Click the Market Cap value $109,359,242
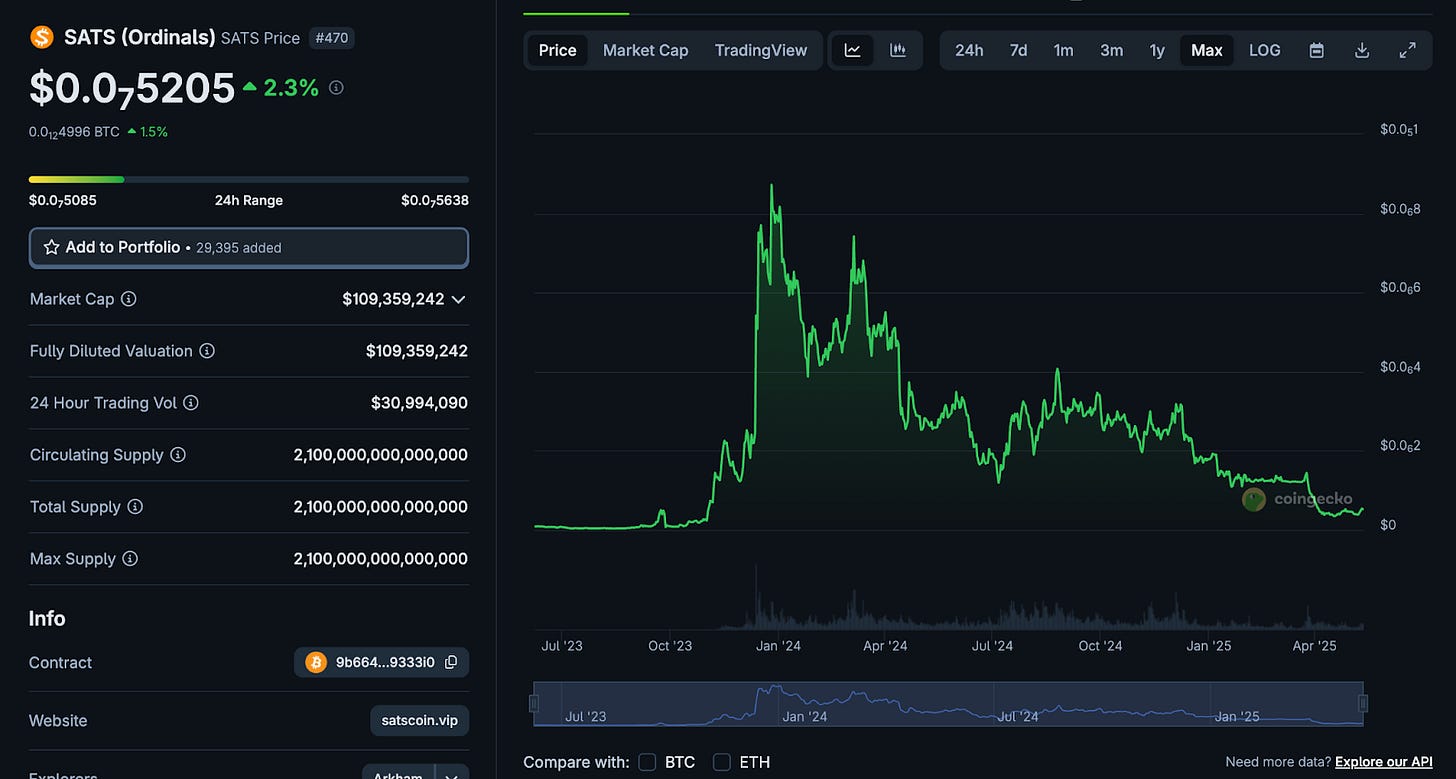The width and height of the screenshot is (1456, 779). [x=393, y=299]
